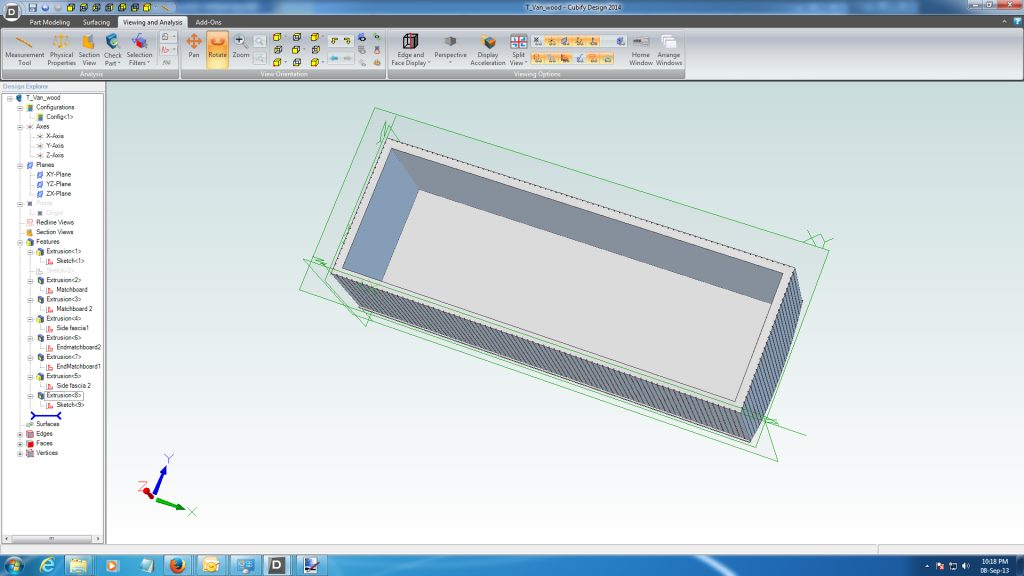The height and width of the screenshot is (576, 1024).
Task: Enable Display Acceleration
Action: click(x=488, y=48)
